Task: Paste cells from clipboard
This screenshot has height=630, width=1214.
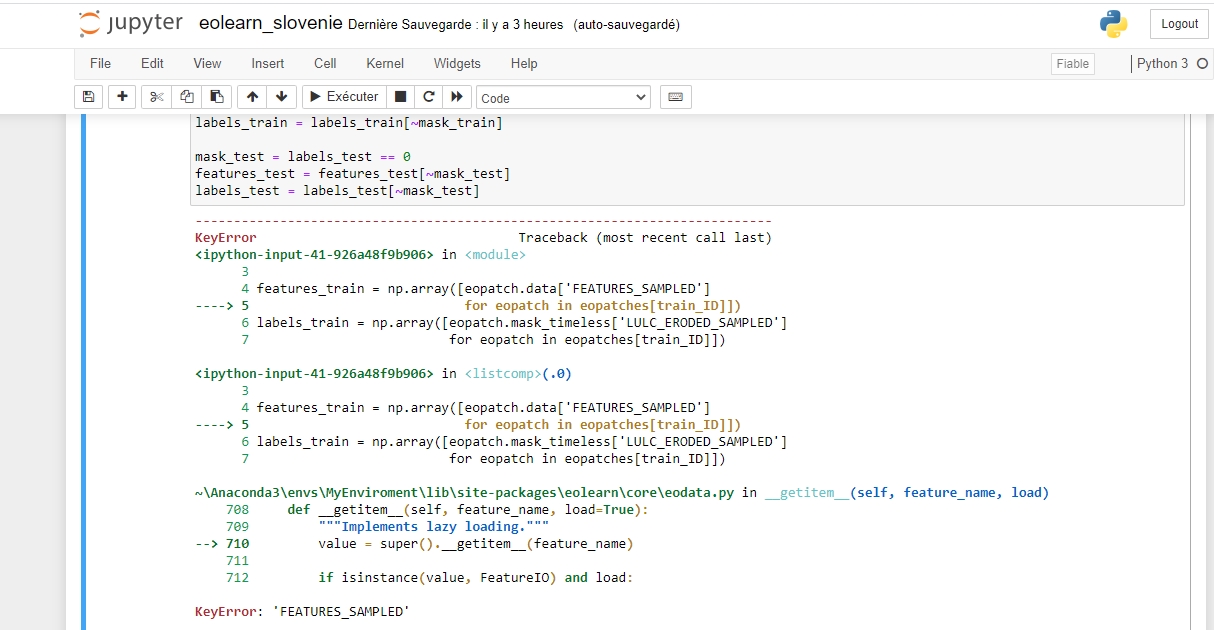Action: [216, 96]
